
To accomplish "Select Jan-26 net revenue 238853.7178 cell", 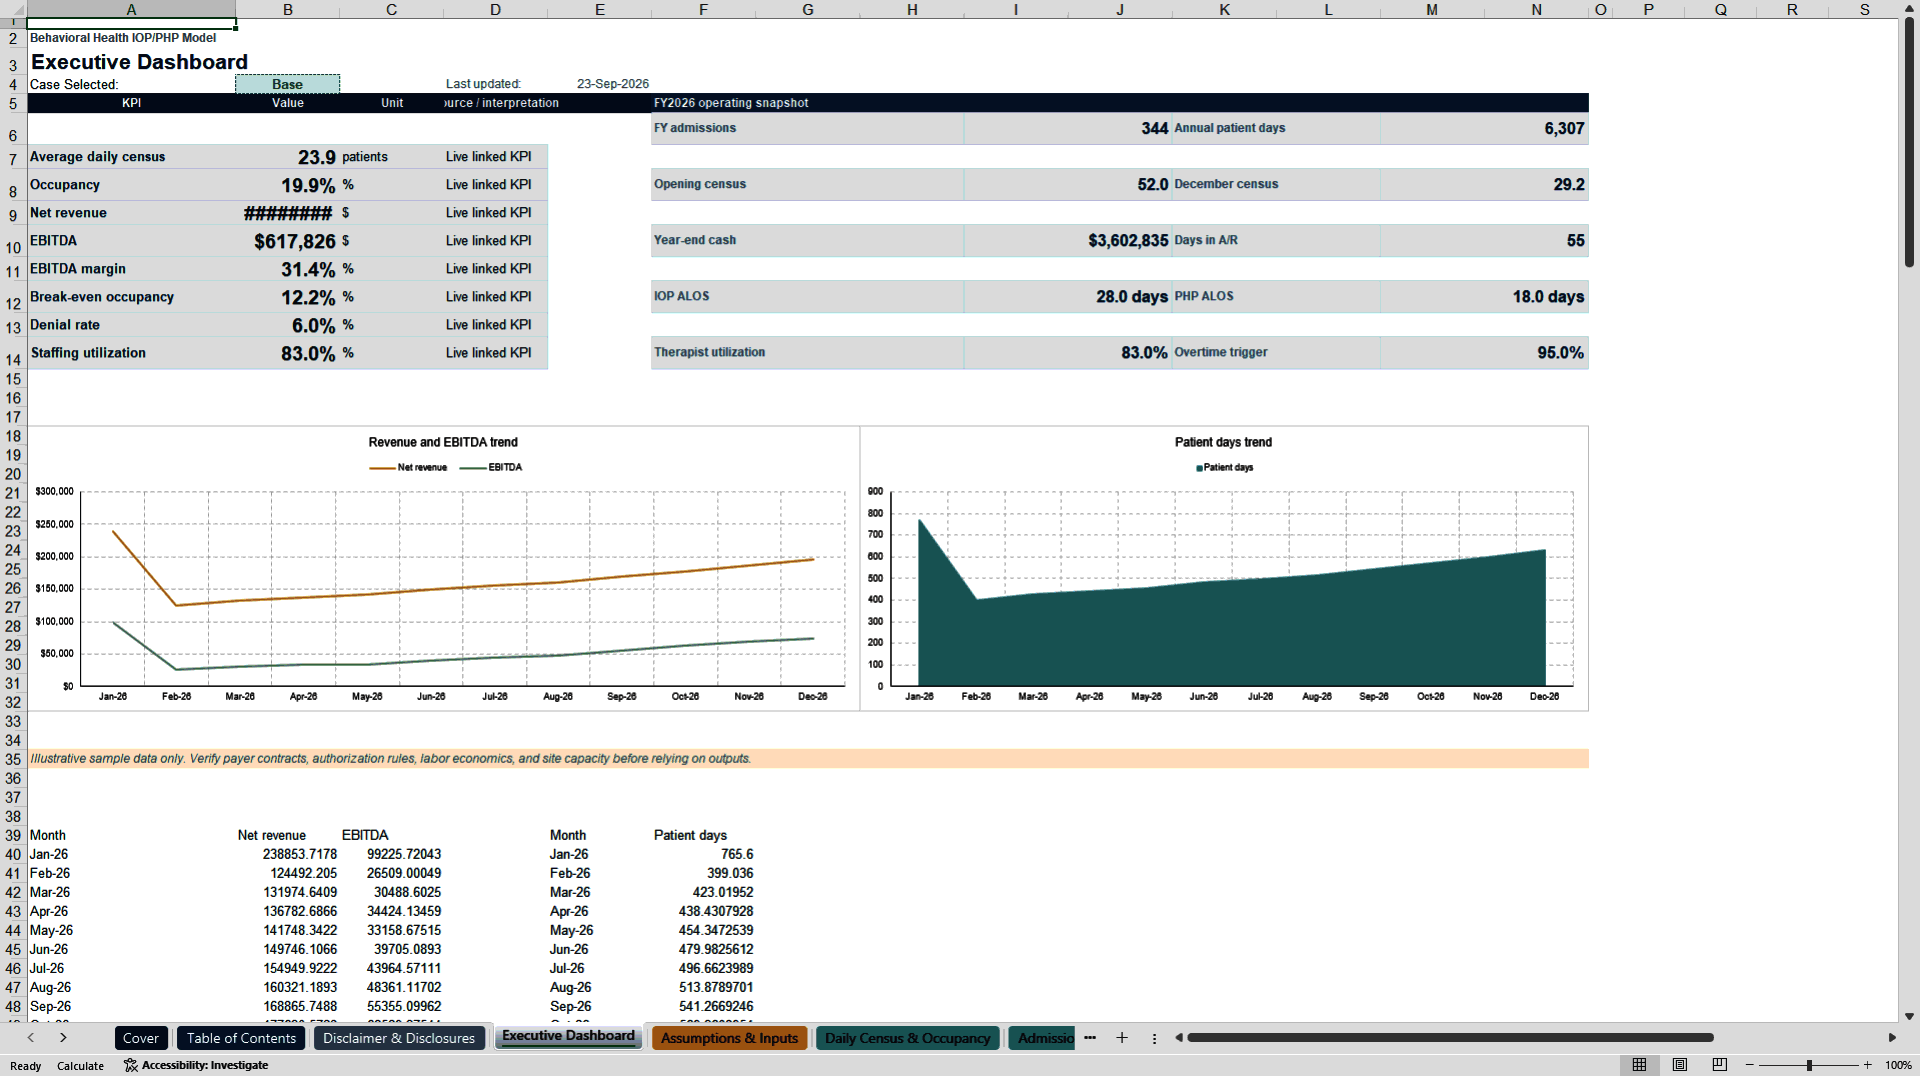I will coord(288,855).
